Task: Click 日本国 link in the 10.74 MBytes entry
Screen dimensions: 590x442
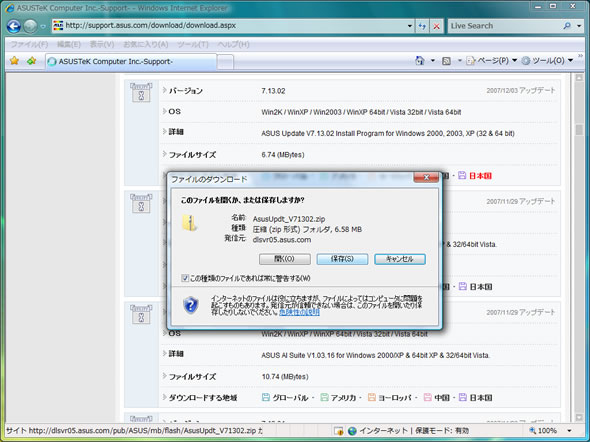Action: [481, 398]
